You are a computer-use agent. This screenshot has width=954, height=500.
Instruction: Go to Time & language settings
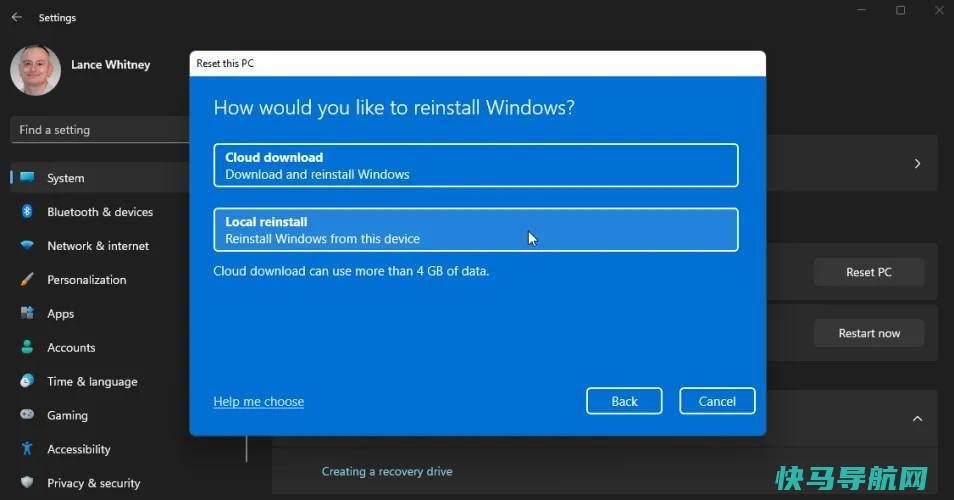[x=92, y=381]
